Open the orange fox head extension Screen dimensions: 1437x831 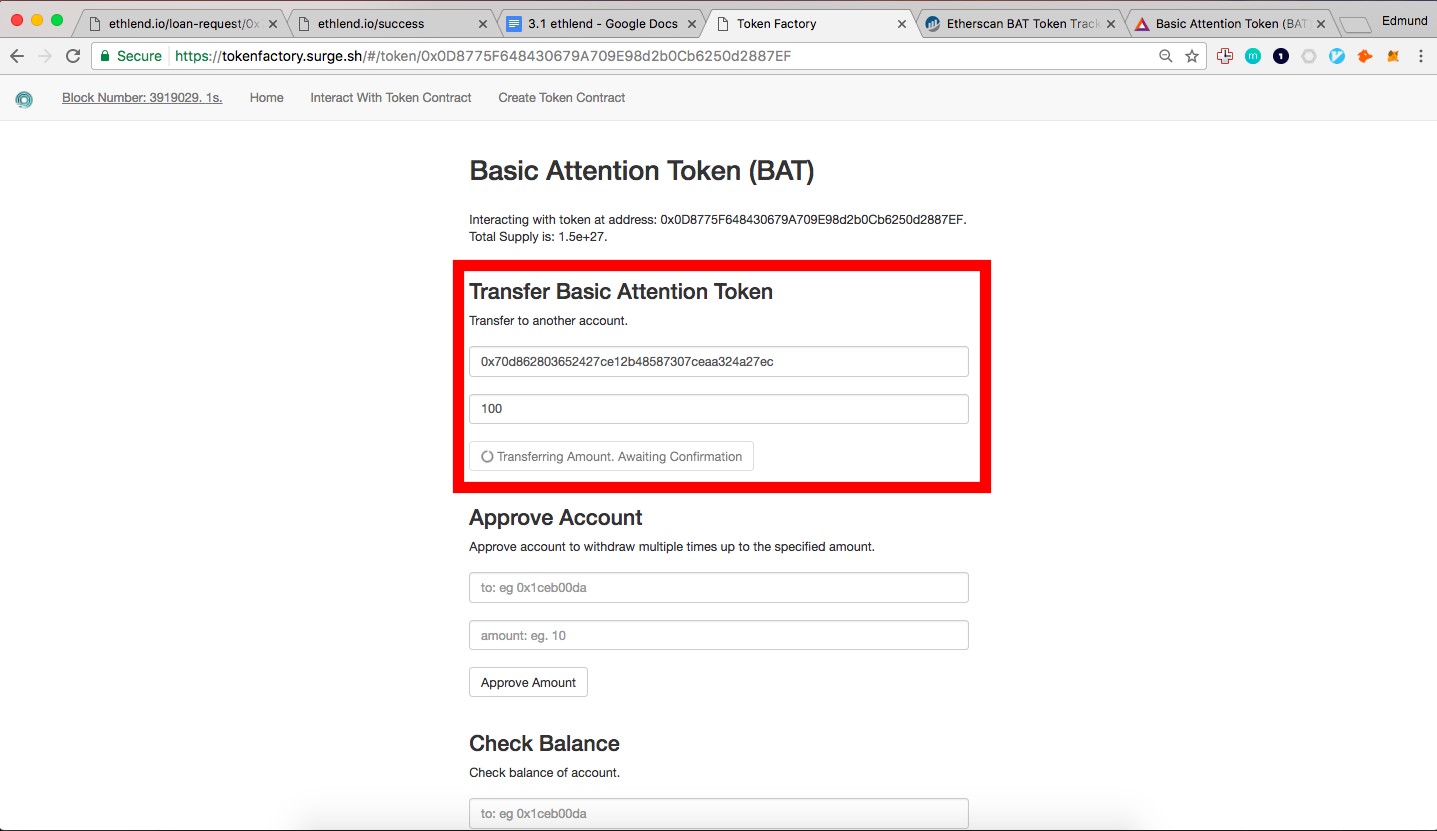click(x=1365, y=56)
